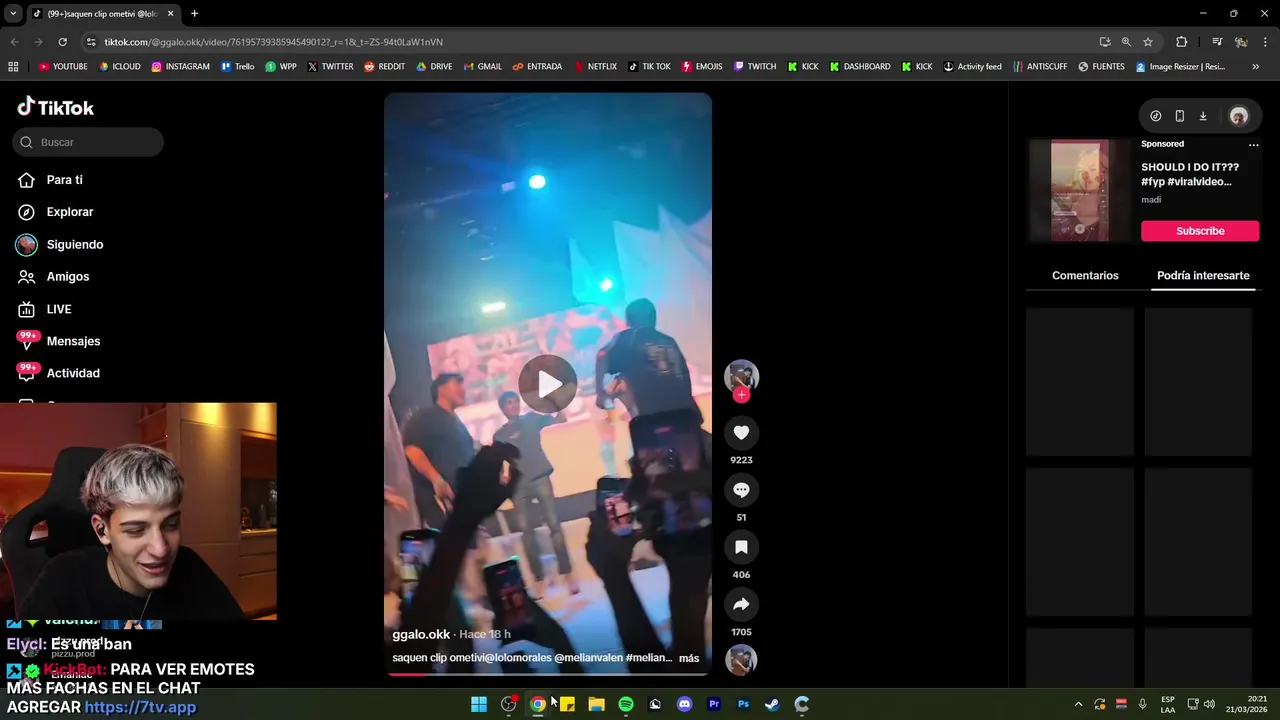
Task: Open Photoshop from the taskbar
Action: click(743, 704)
